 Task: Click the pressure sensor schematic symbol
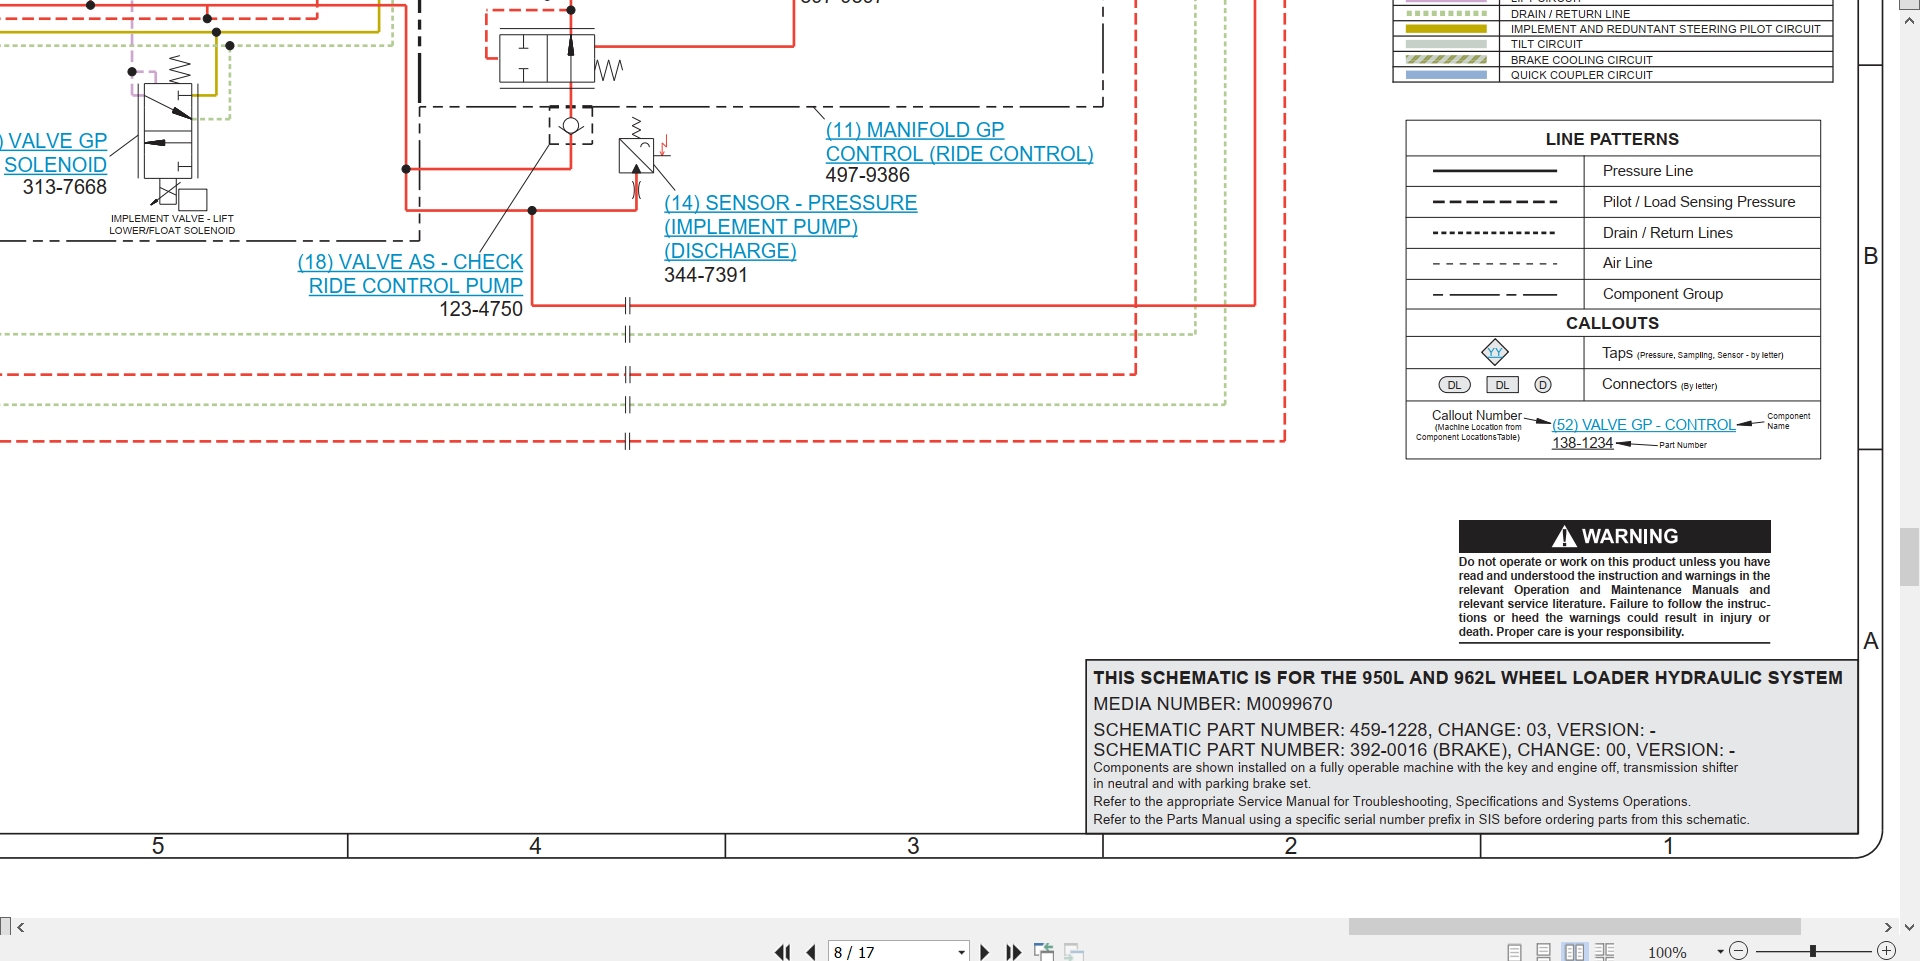(x=636, y=155)
